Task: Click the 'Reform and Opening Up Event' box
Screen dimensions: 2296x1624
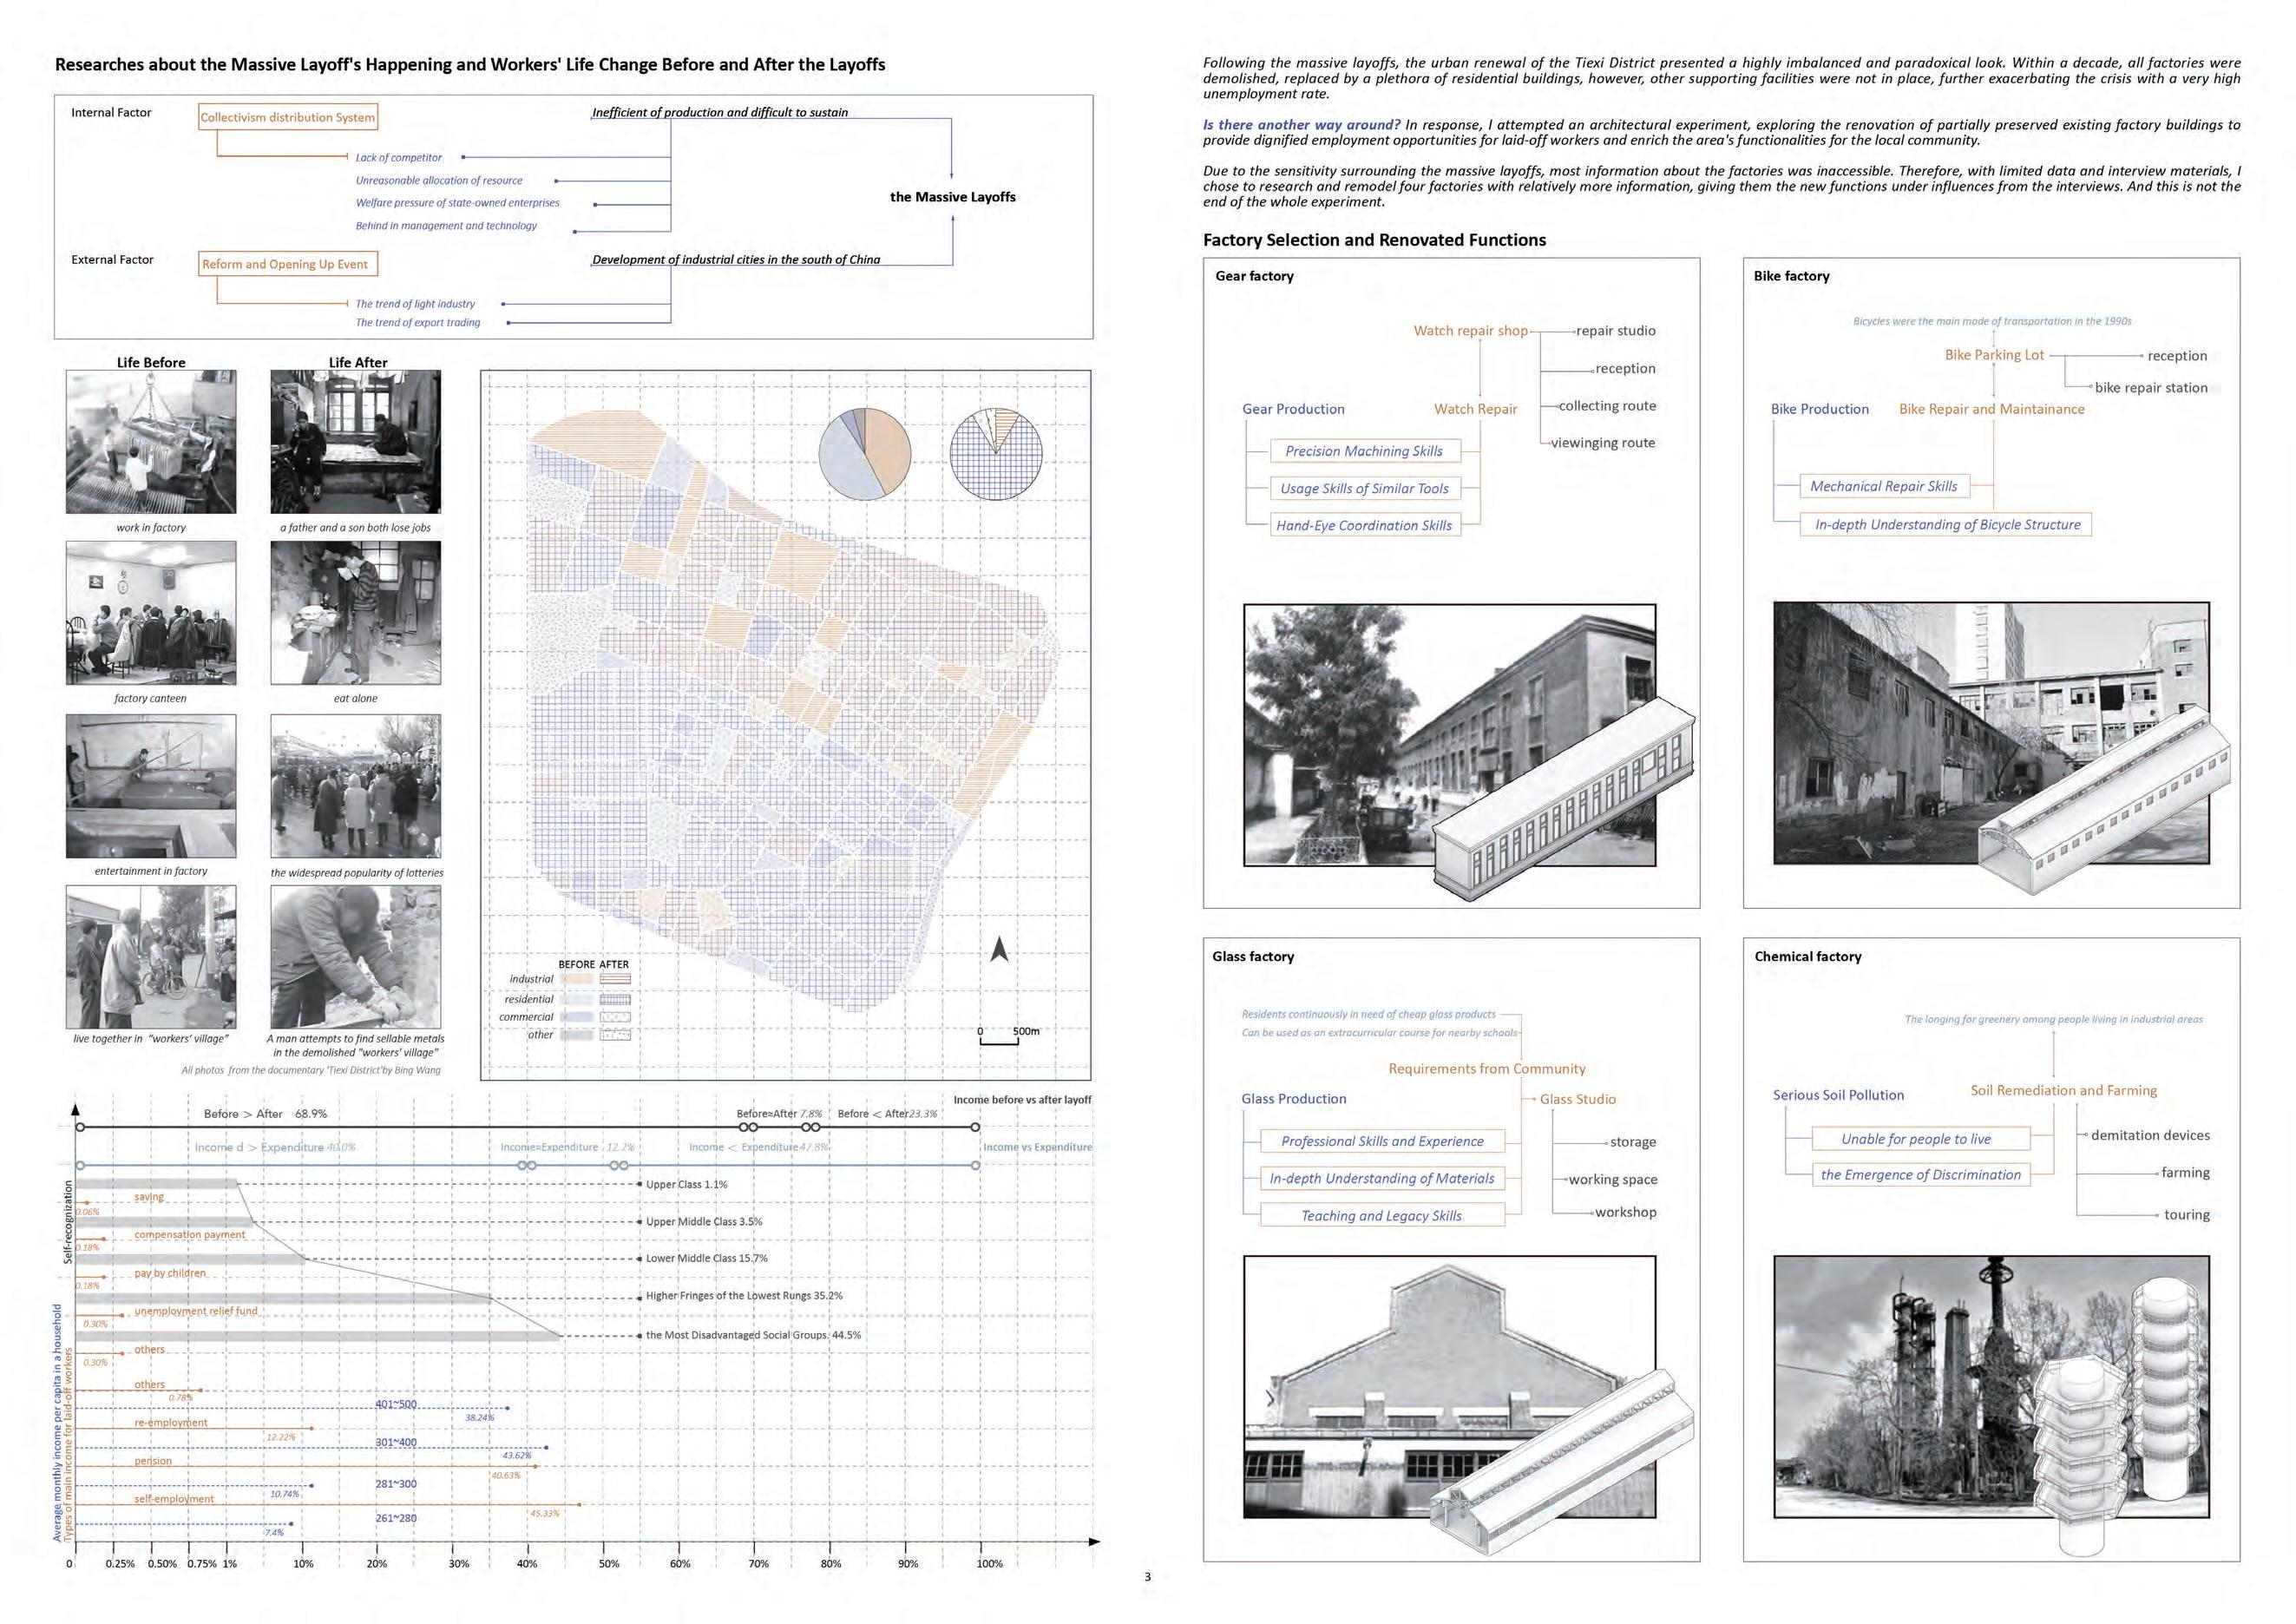Action: point(287,264)
